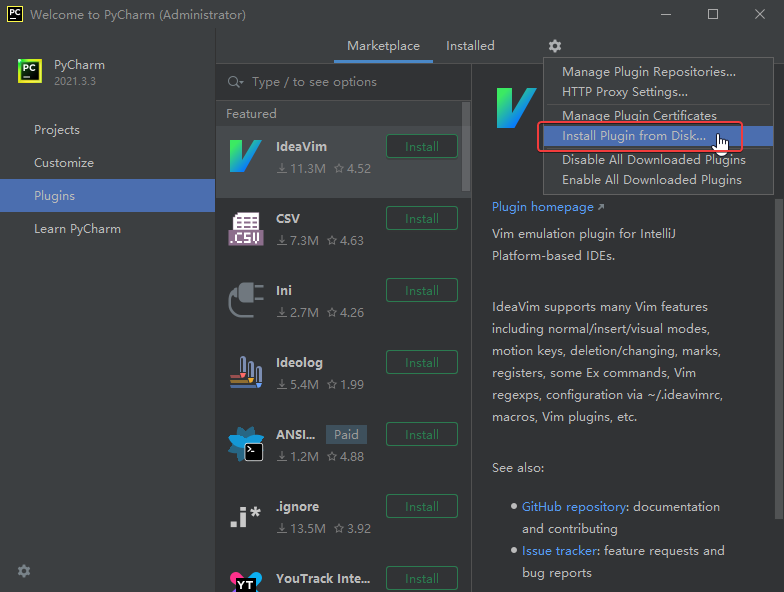Screen dimensions: 784x592
Task: Install the .ignore plugin
Action: [422, 506]
